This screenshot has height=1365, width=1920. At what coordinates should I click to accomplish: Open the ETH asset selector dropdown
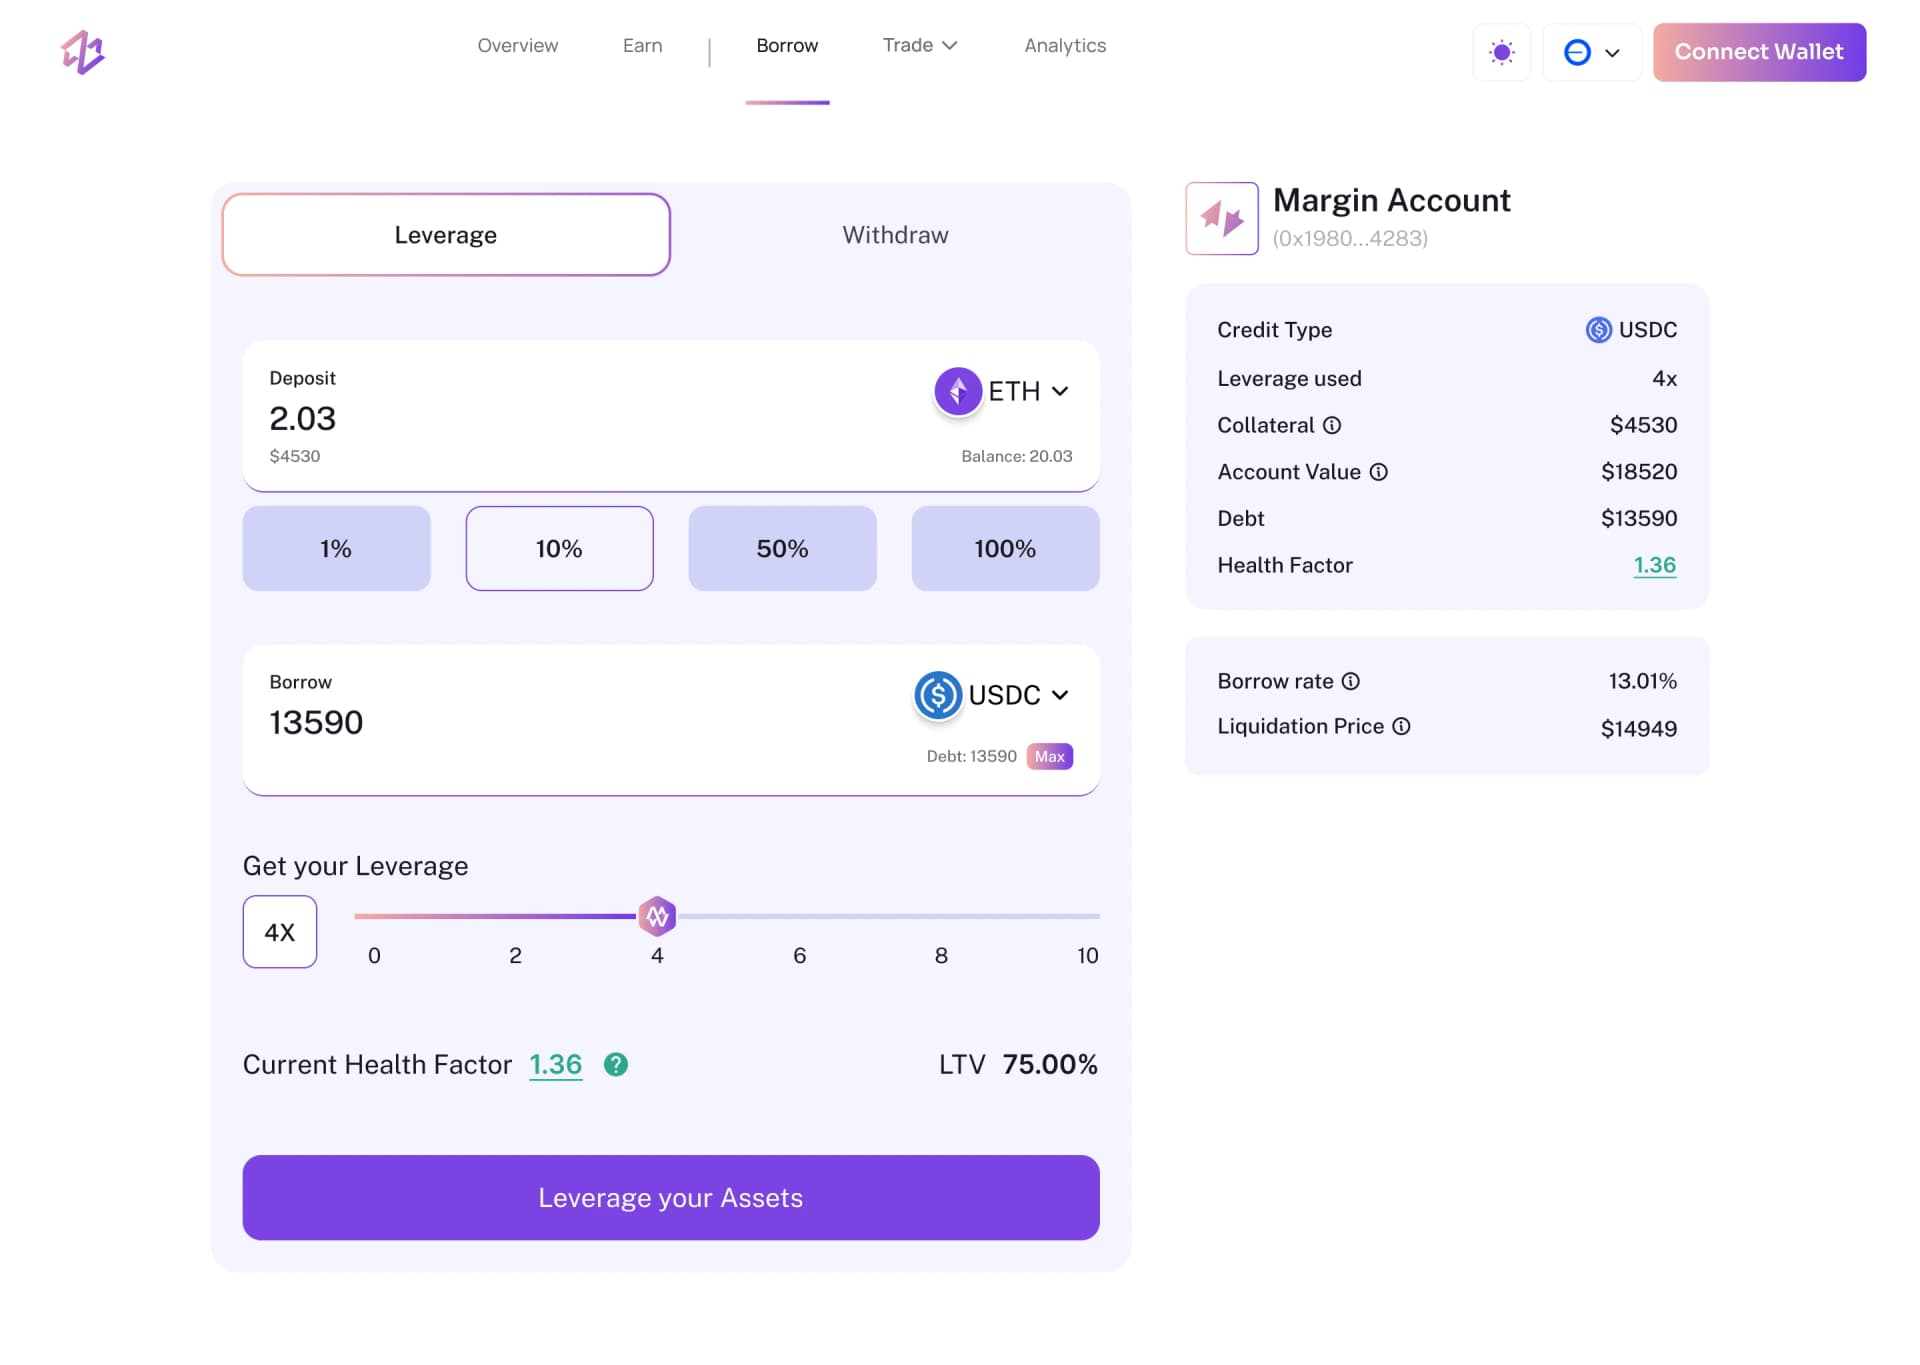[1060, 391]
